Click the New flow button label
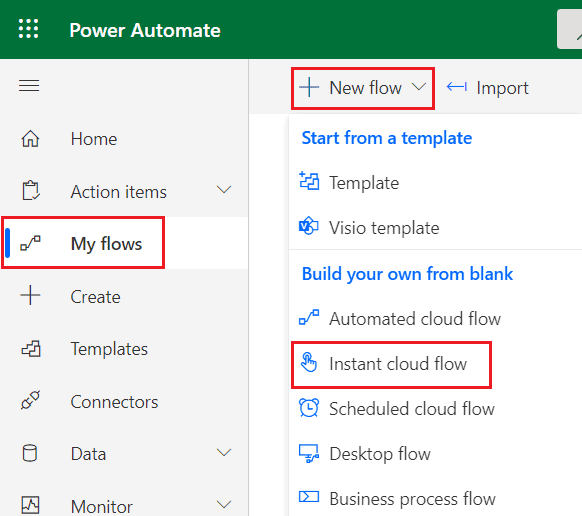Viewport: 582px width, 516px height. [x=365, y=88]
